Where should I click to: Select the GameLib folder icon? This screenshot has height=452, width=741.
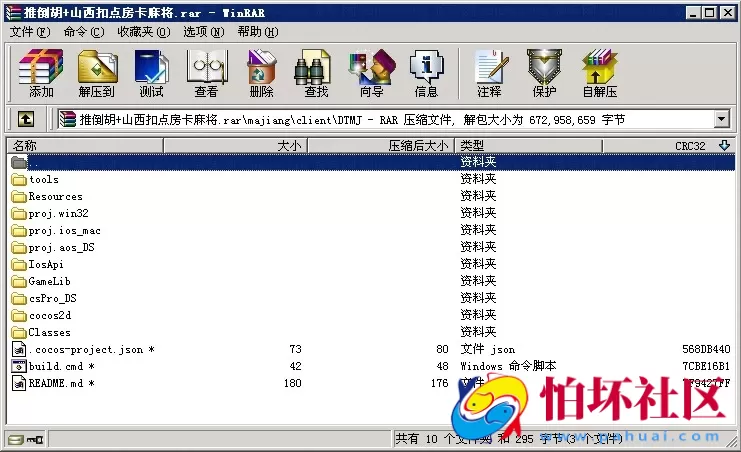(x=19, y=282)
